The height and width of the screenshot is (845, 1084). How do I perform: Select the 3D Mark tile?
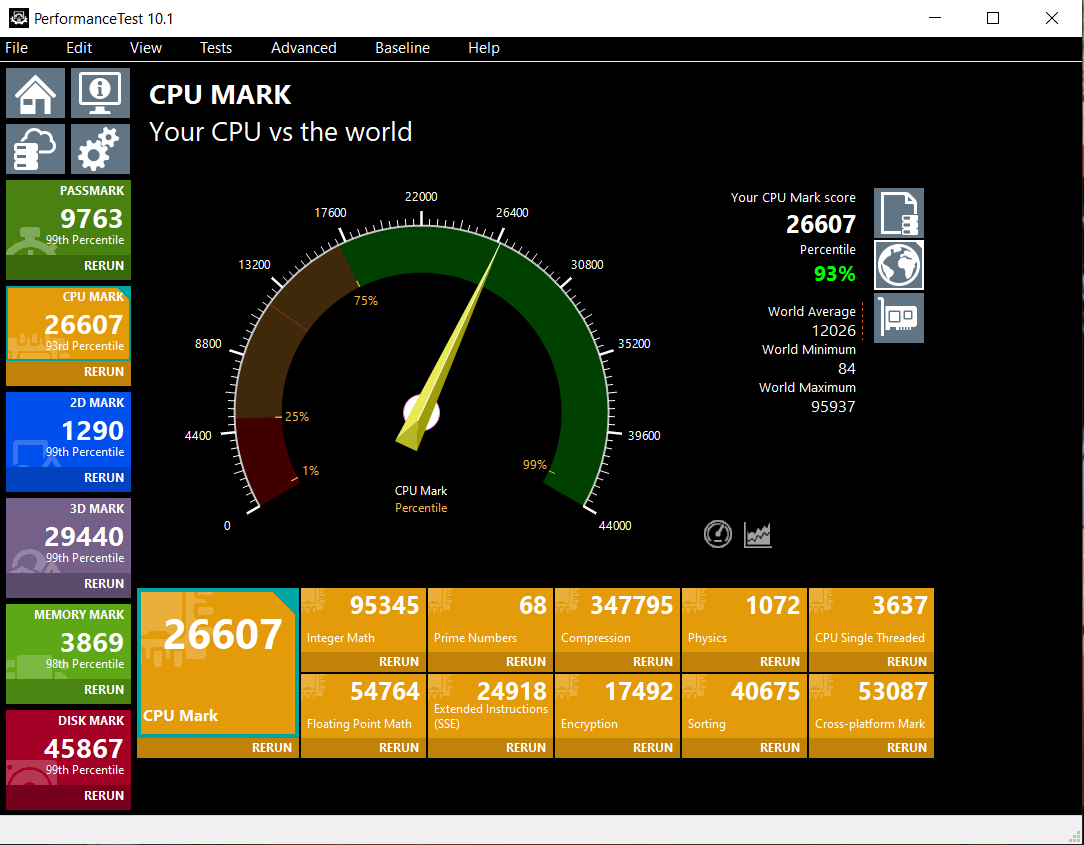tap(68, 536)
